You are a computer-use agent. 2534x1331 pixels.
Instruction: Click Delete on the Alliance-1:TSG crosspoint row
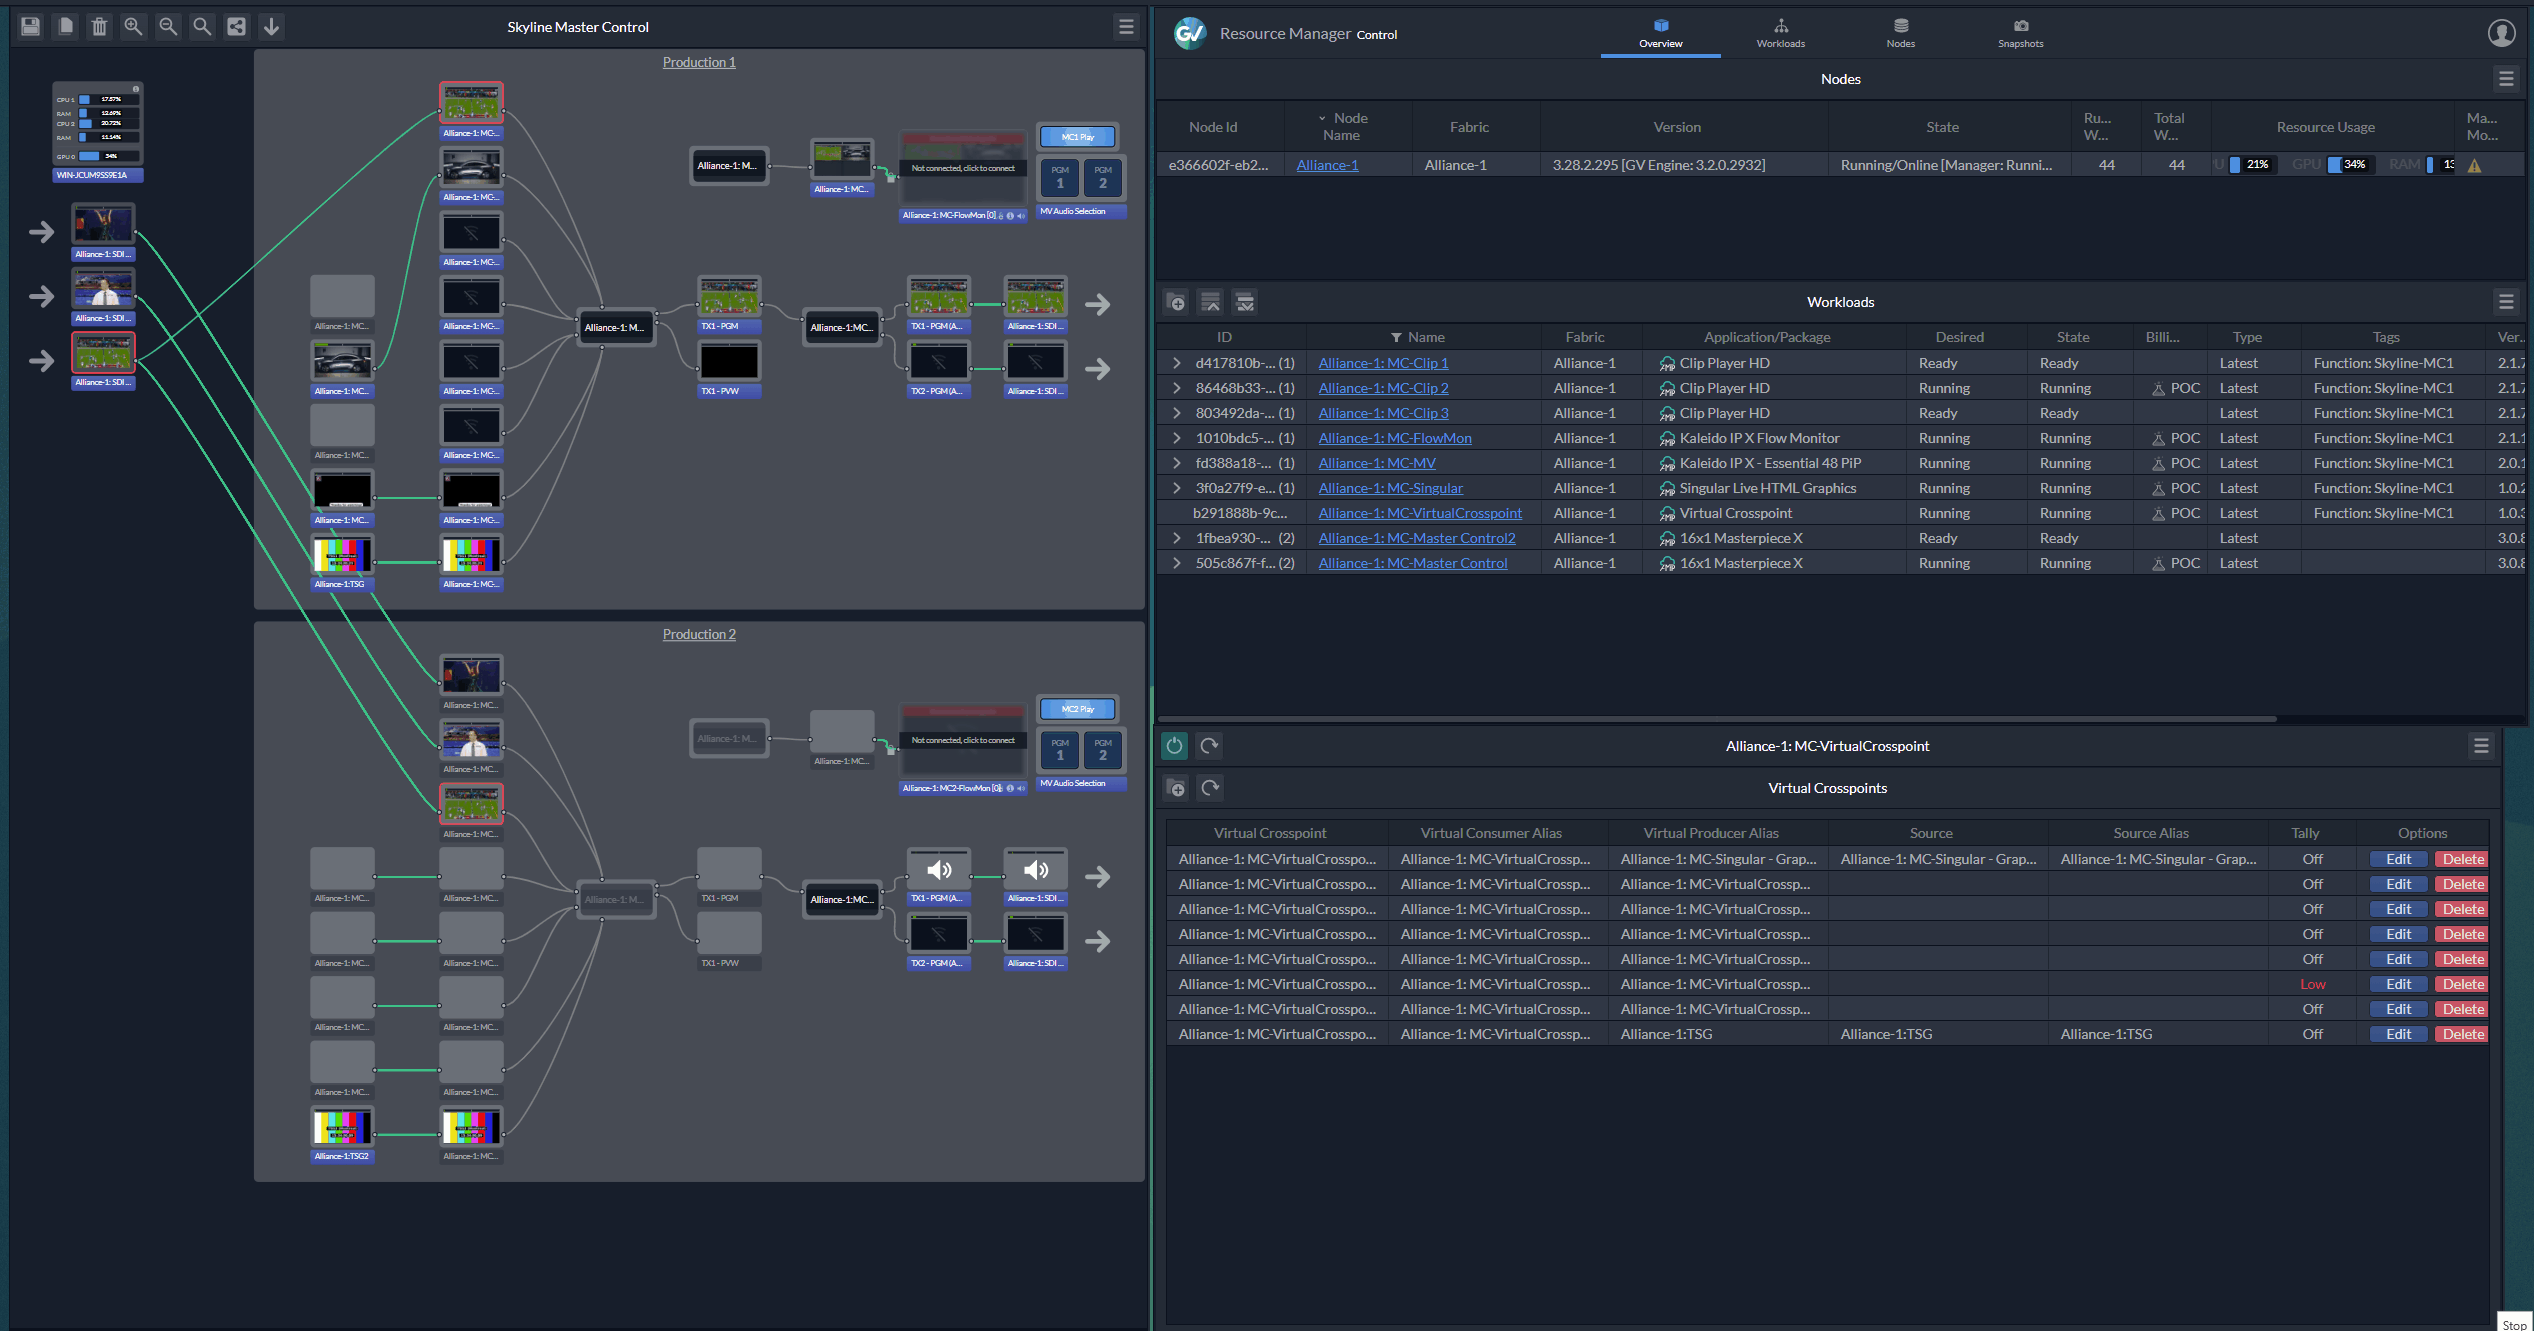pos(2462,1034)
